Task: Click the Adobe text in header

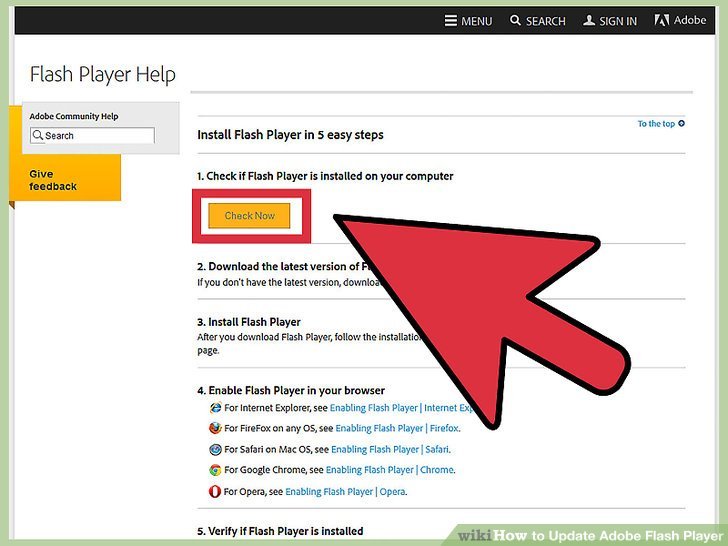Action: pyautogui.click(x=690, y=20)
